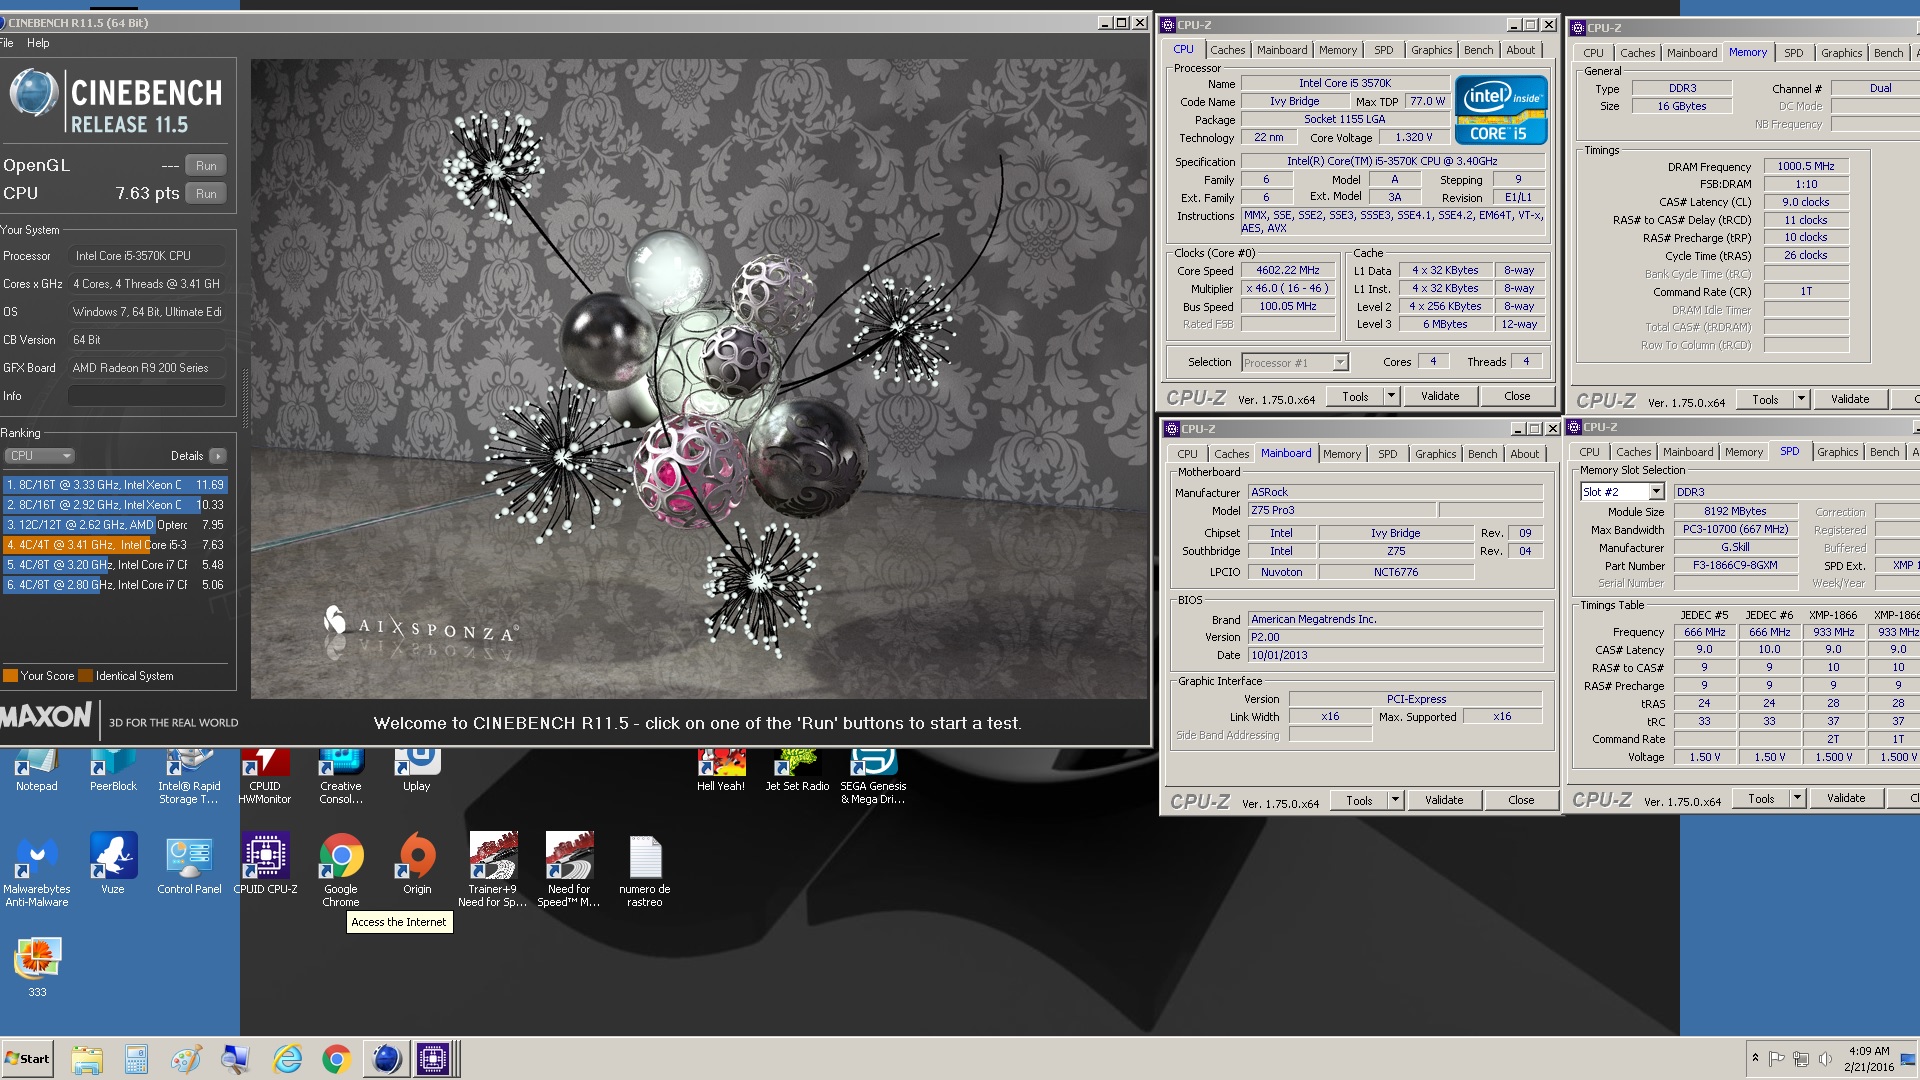1920x1080 pixels.
Task: Open Chrome from the taskbar
Action: pyautogui.click(x=336, y=1059)
